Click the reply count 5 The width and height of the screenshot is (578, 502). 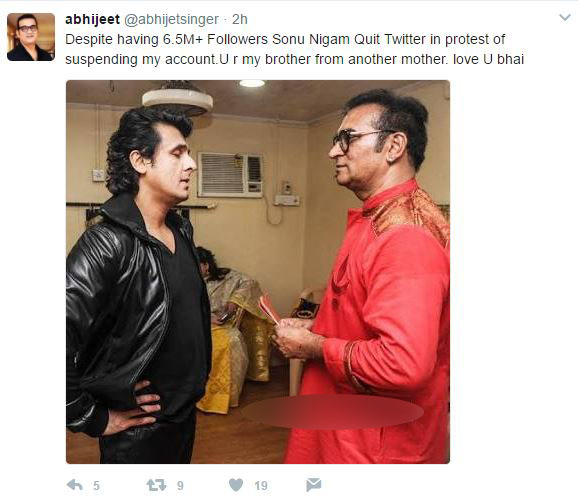point(96,485)
